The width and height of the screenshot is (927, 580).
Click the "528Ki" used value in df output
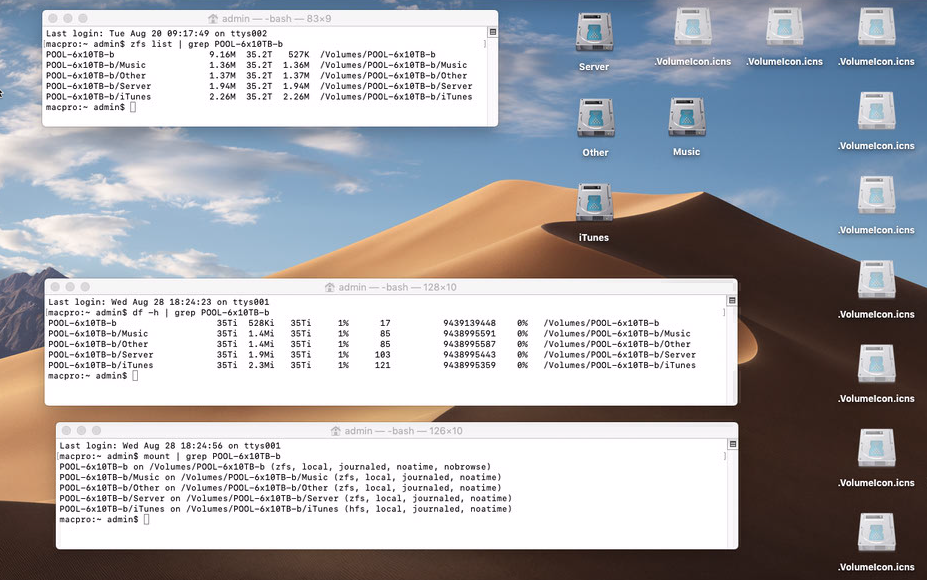pos(261,323)
